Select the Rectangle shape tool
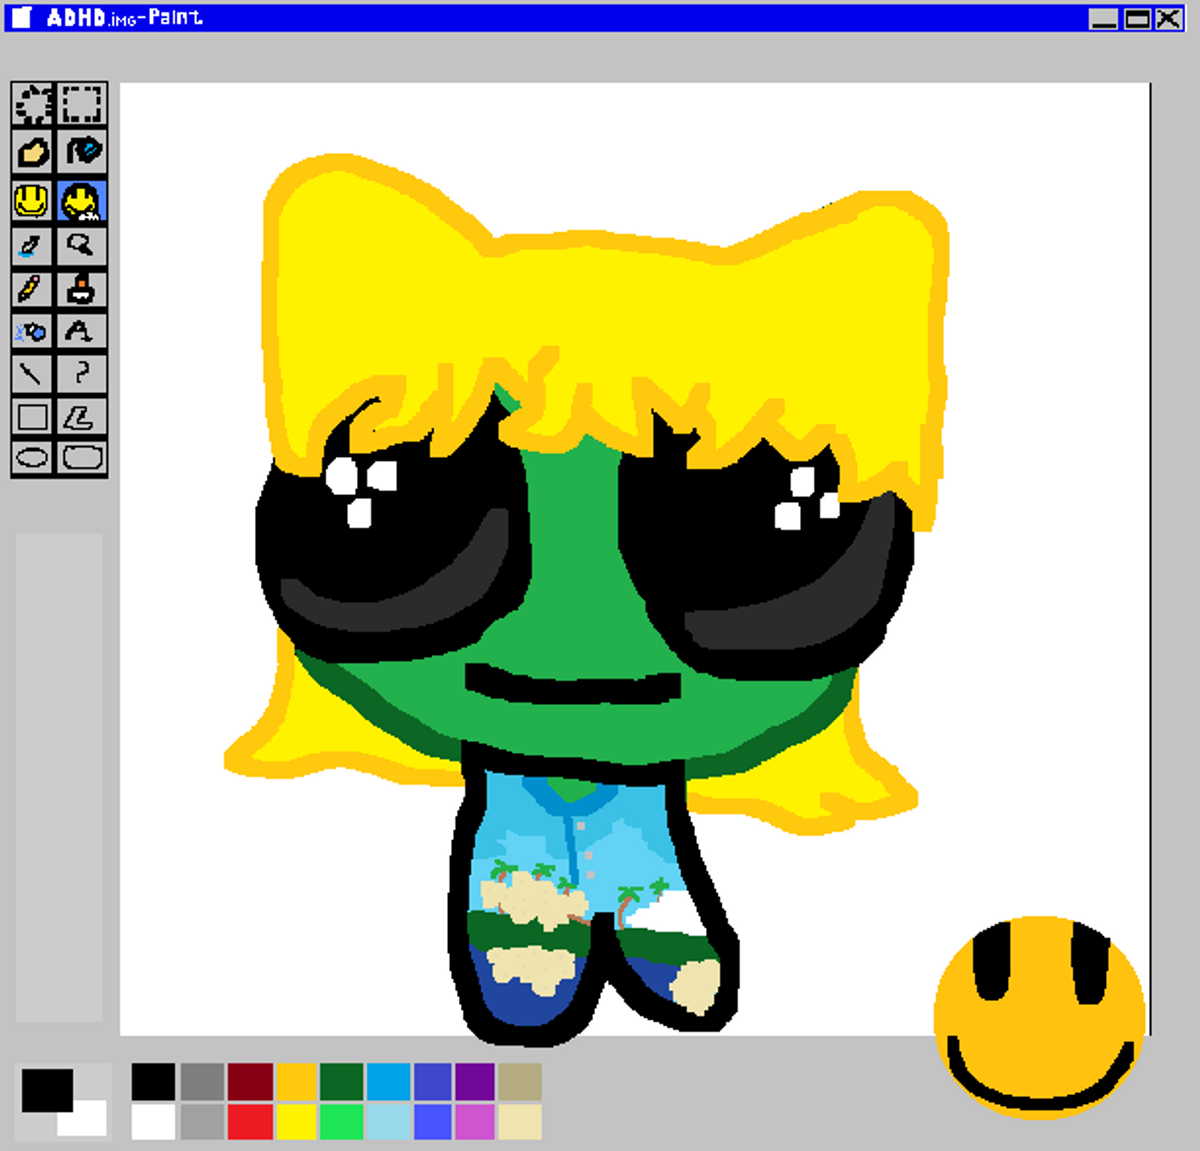Screen dimensions: 1200x1151 pos(33,417)
